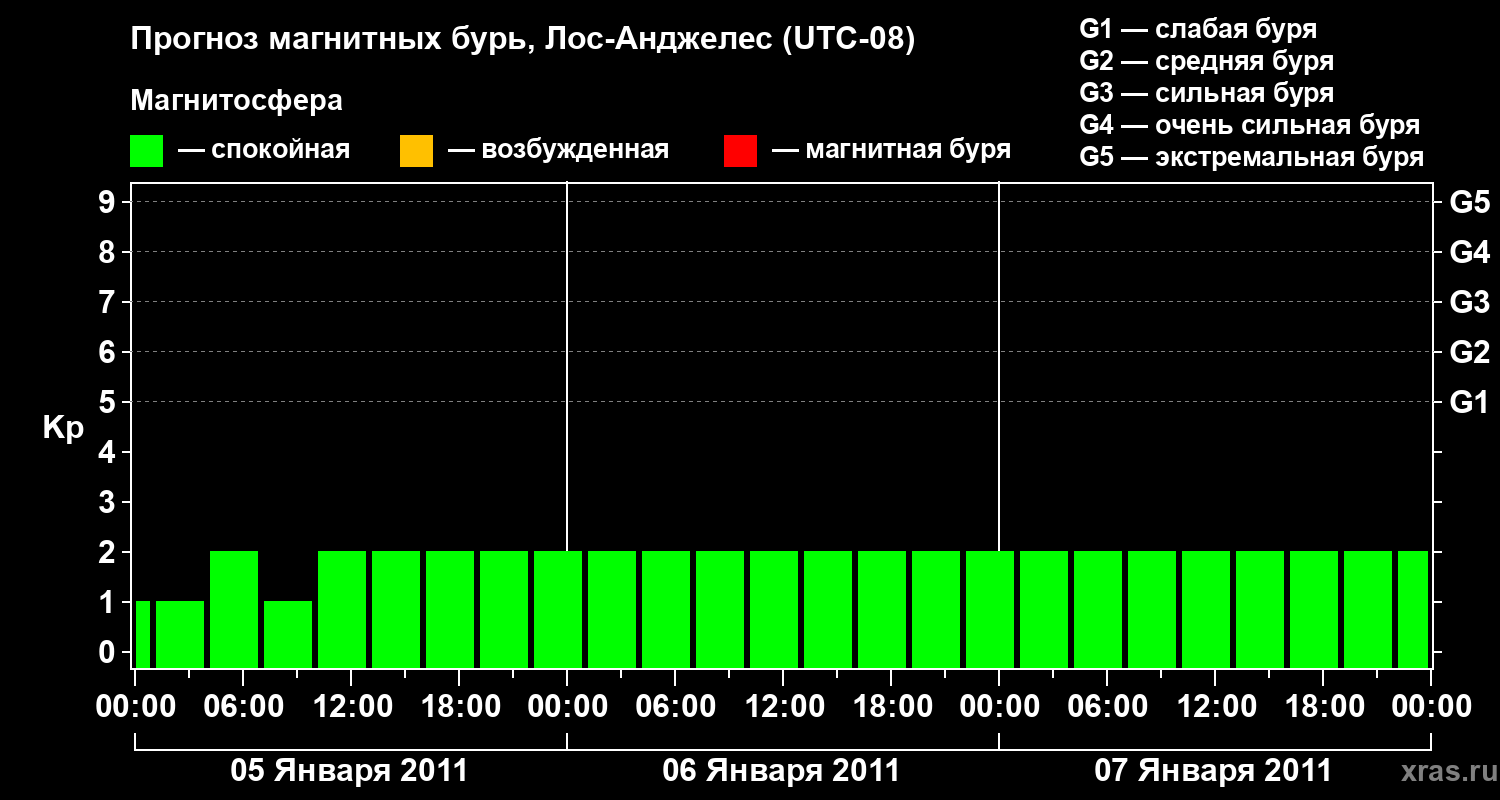Click the Kp 1 bar at 09:00 on 05 Января
This screenshot has height=800, width=1500.
click(288, 634)
